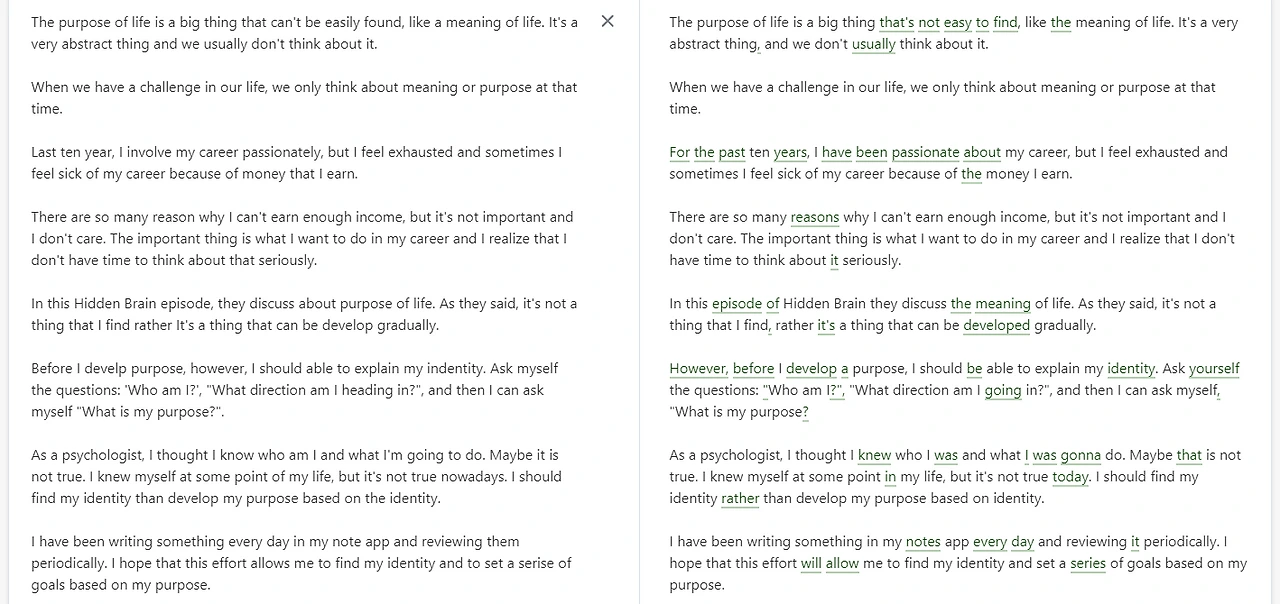
Task: Click the underlined word "yourself"
Action: (1214, 369)
